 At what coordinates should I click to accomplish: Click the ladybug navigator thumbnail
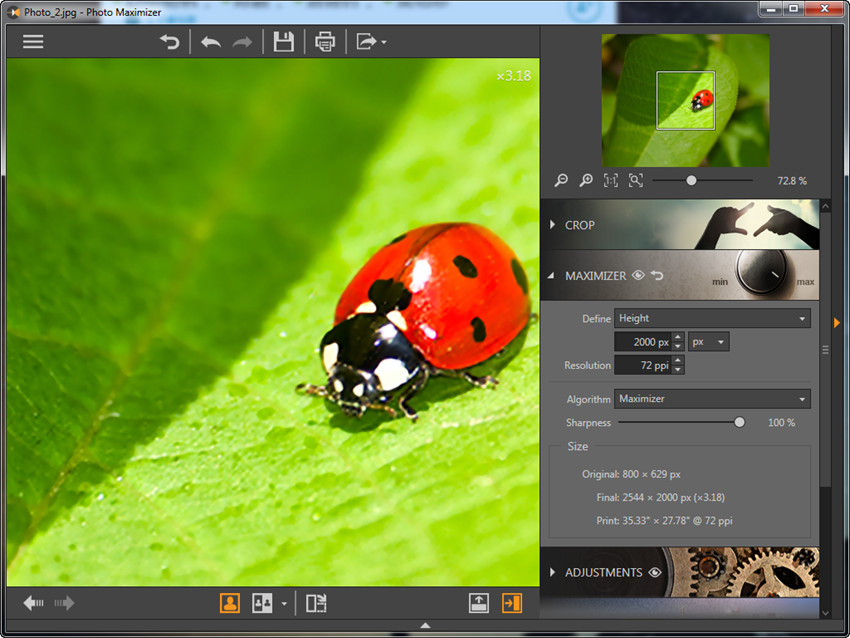point(685,100)
